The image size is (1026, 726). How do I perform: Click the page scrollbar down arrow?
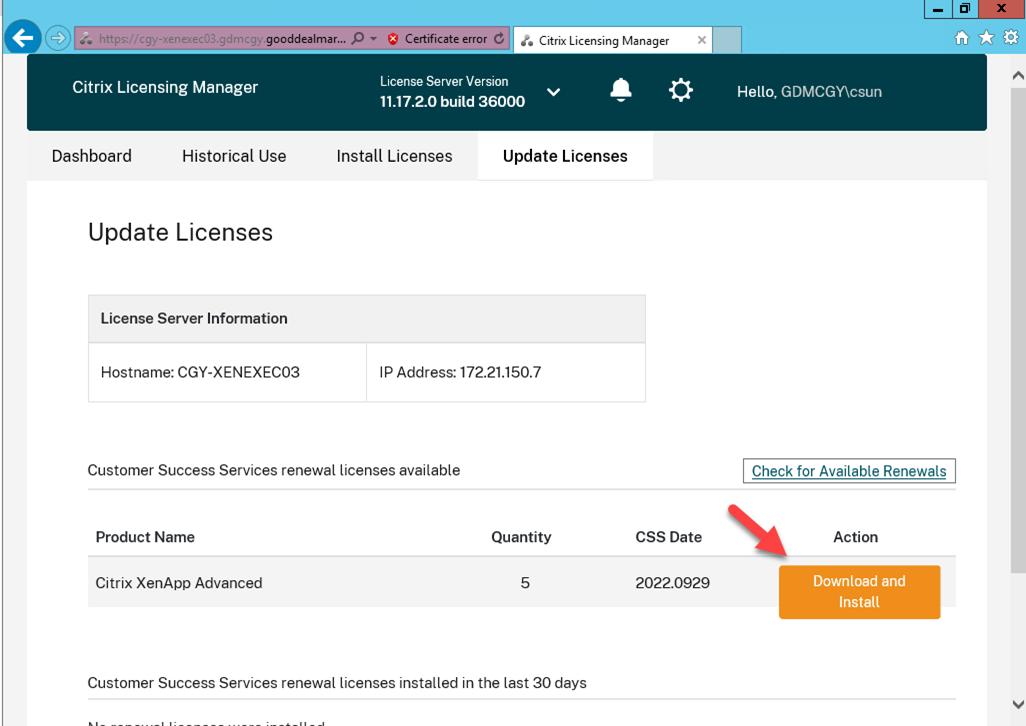(1017, 704)
